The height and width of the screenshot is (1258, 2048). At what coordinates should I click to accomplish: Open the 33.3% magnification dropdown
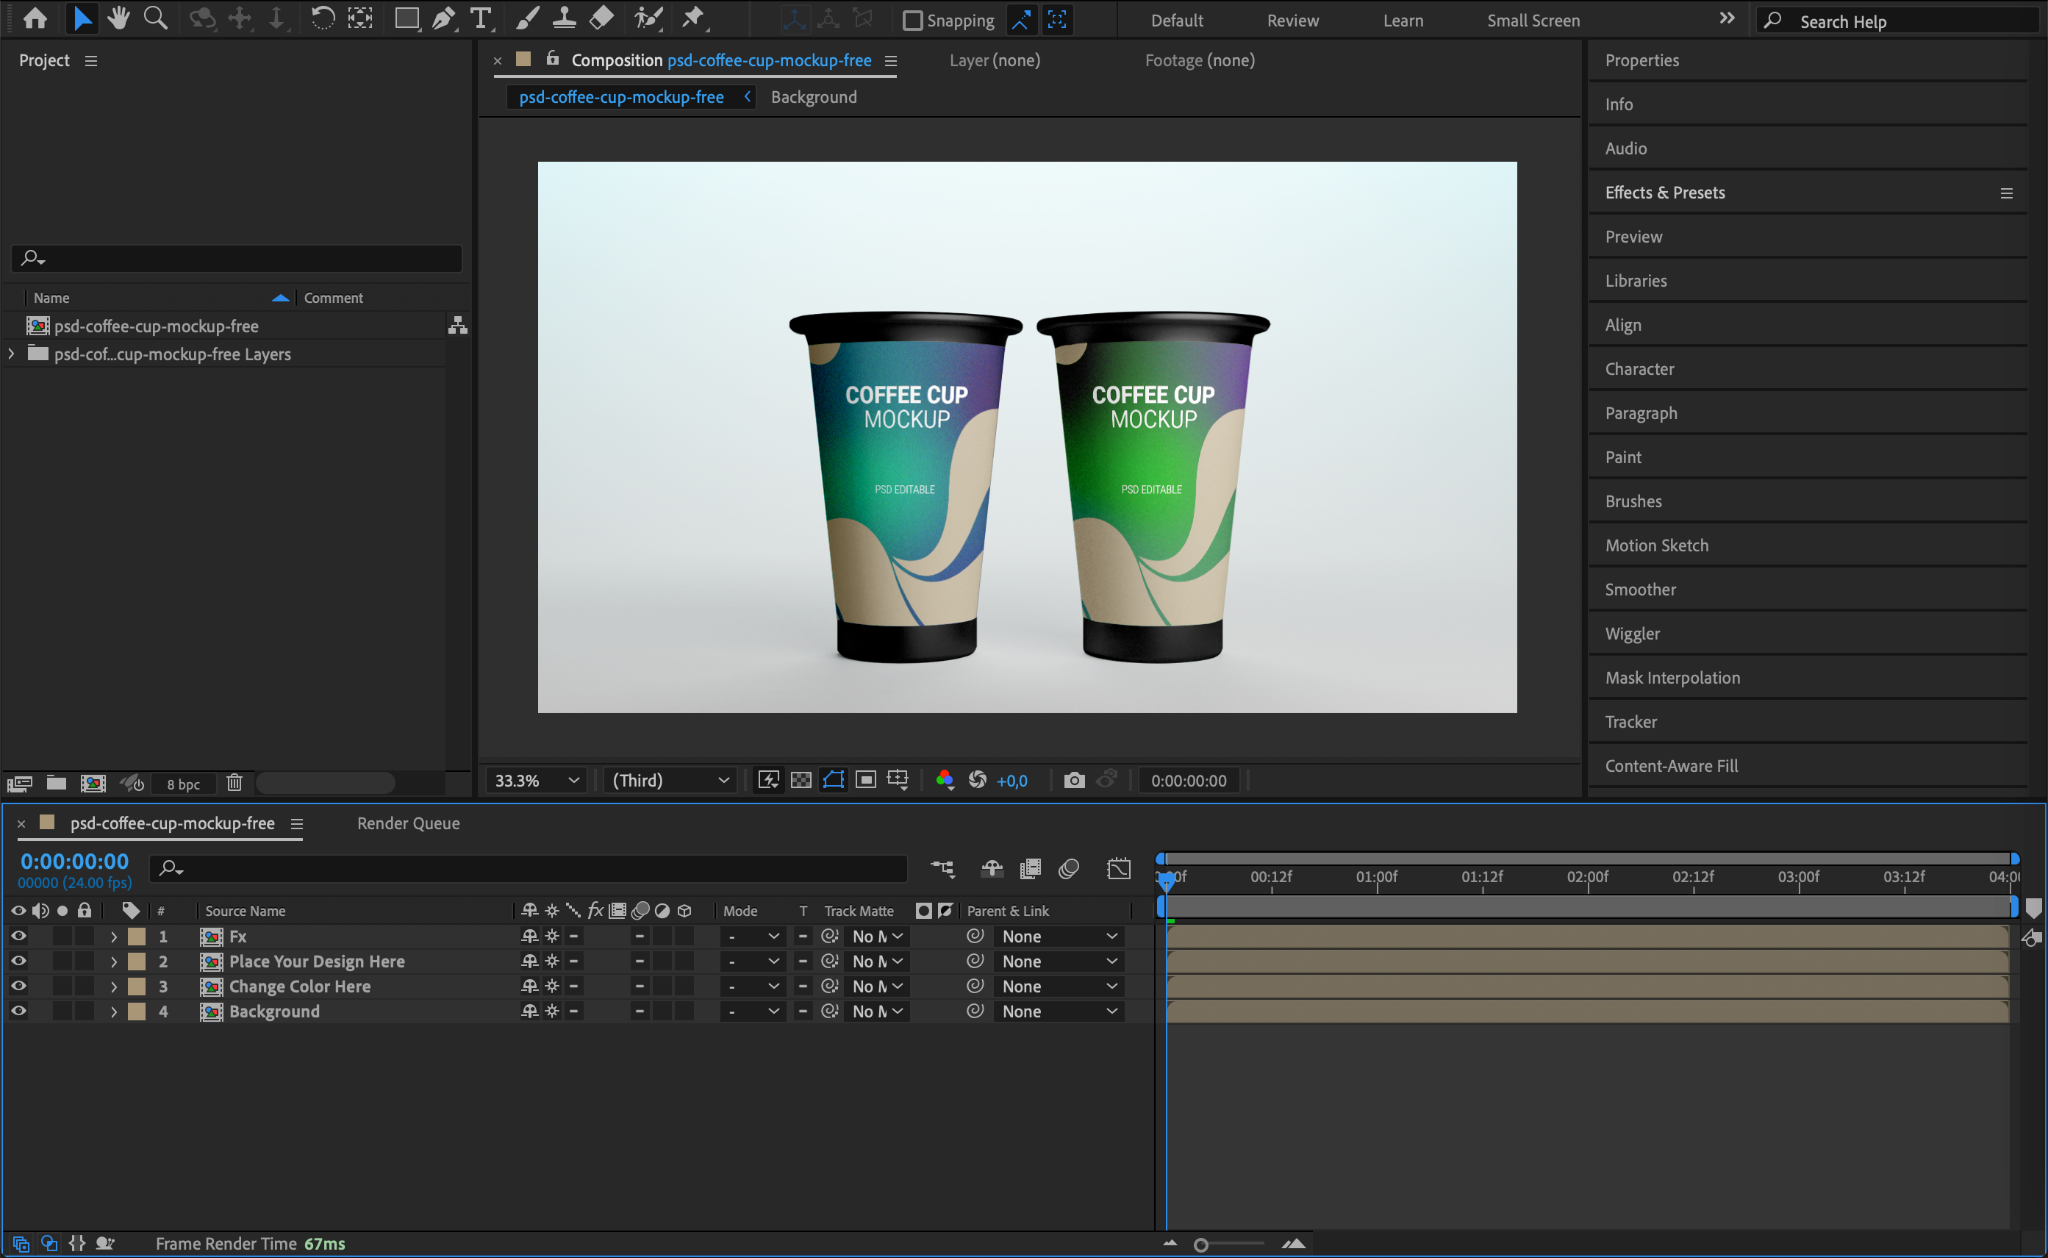click(537, 780)
